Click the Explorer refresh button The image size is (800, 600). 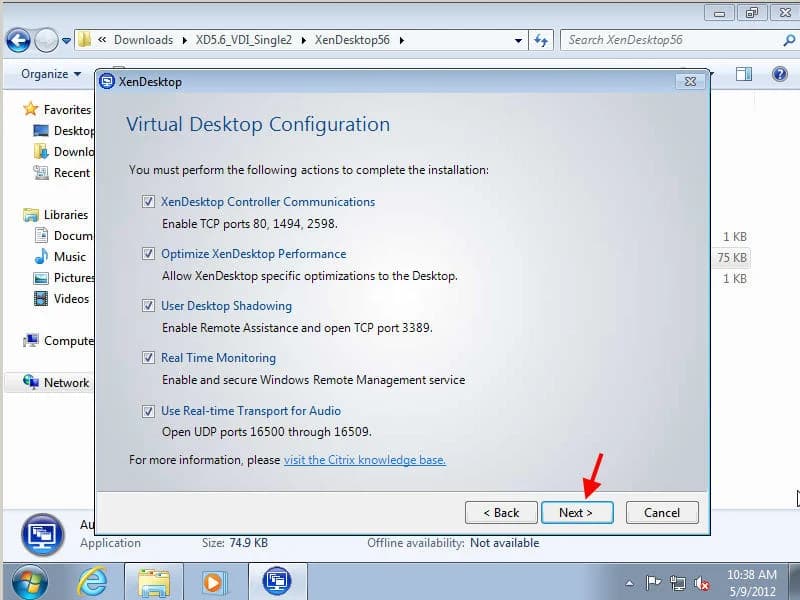pos(541,40)
